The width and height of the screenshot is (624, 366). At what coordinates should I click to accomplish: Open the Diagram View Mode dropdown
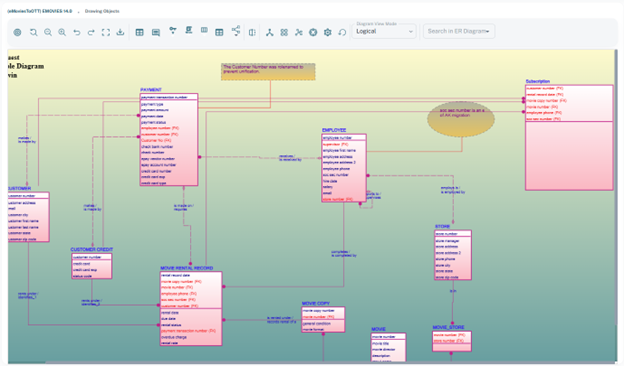coord(384,31)
